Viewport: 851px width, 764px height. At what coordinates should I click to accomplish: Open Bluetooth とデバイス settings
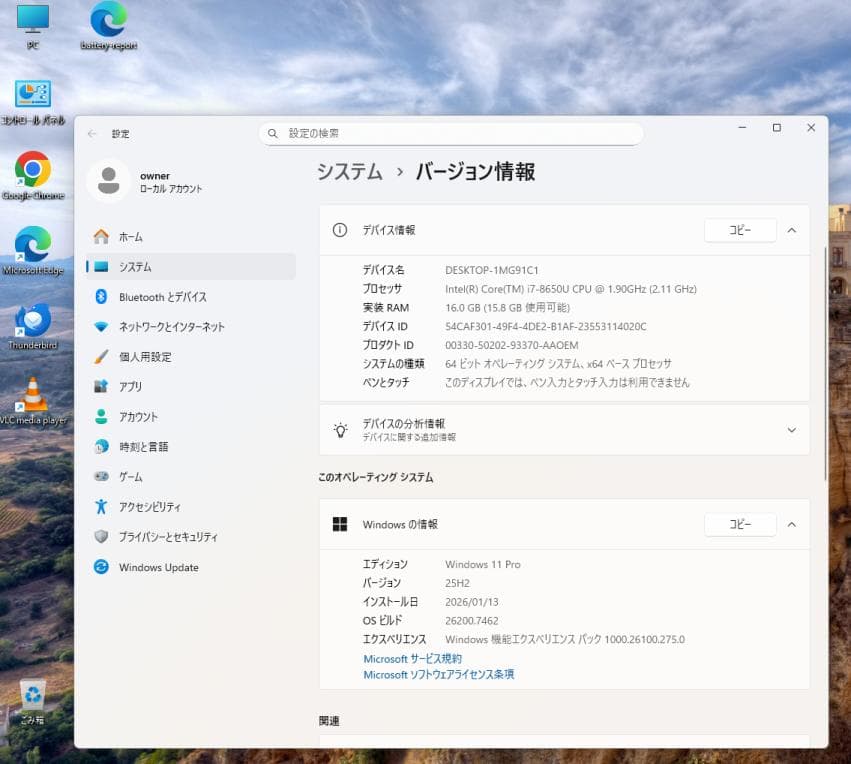(191, 297)
